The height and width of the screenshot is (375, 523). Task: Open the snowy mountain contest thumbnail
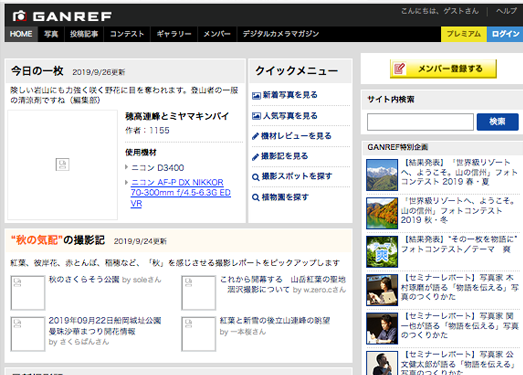[x=382, y=175]
